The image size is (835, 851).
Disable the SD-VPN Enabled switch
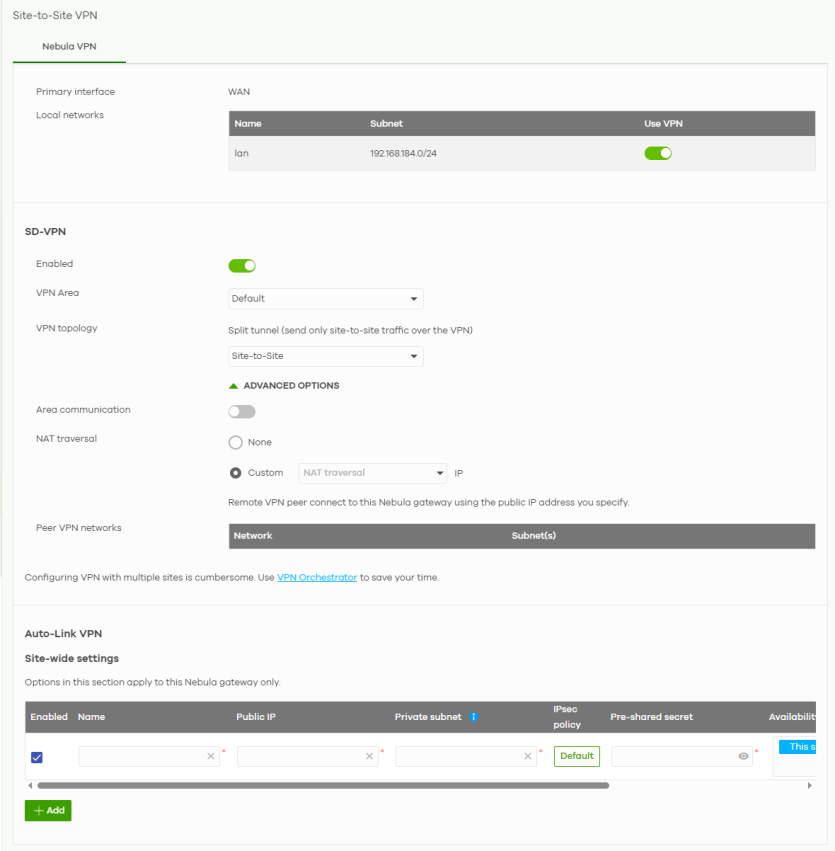tap(242, 265)
